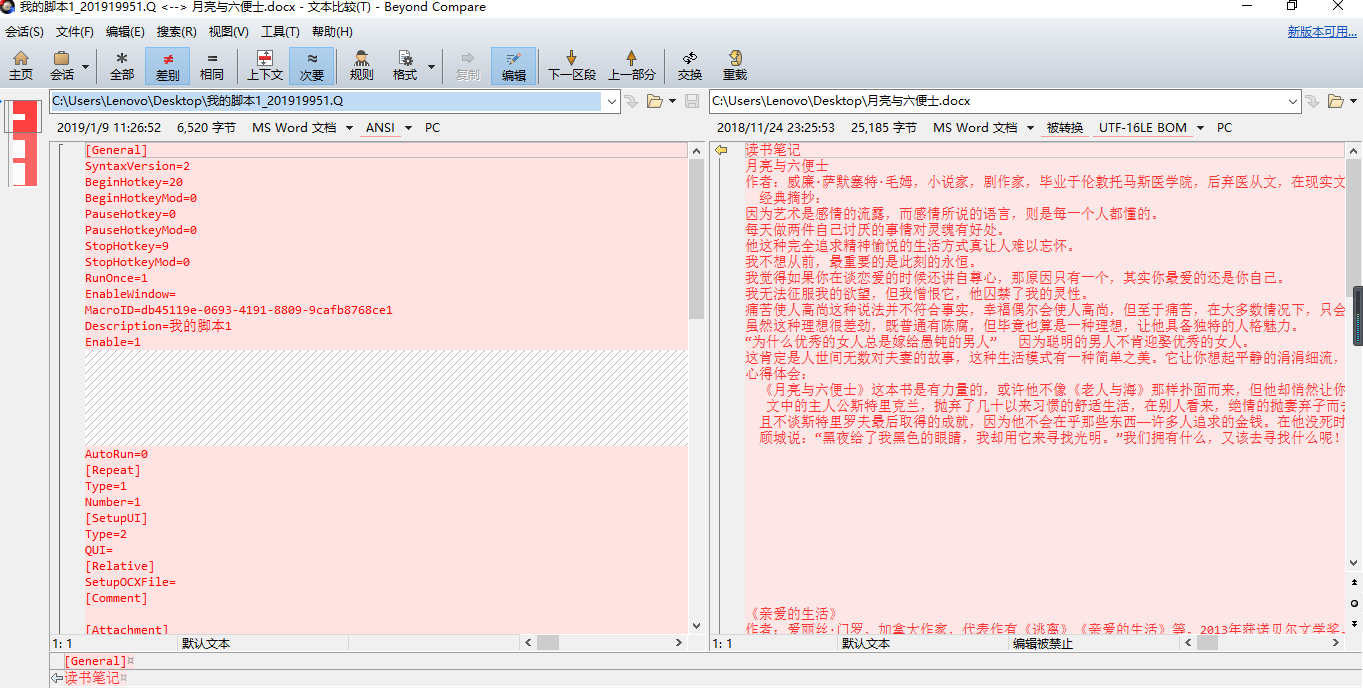The height and width of the screenshot is (688, 1363).
Task: Click the [Repeat] line in left pane
Action: (x=112, y=470)
